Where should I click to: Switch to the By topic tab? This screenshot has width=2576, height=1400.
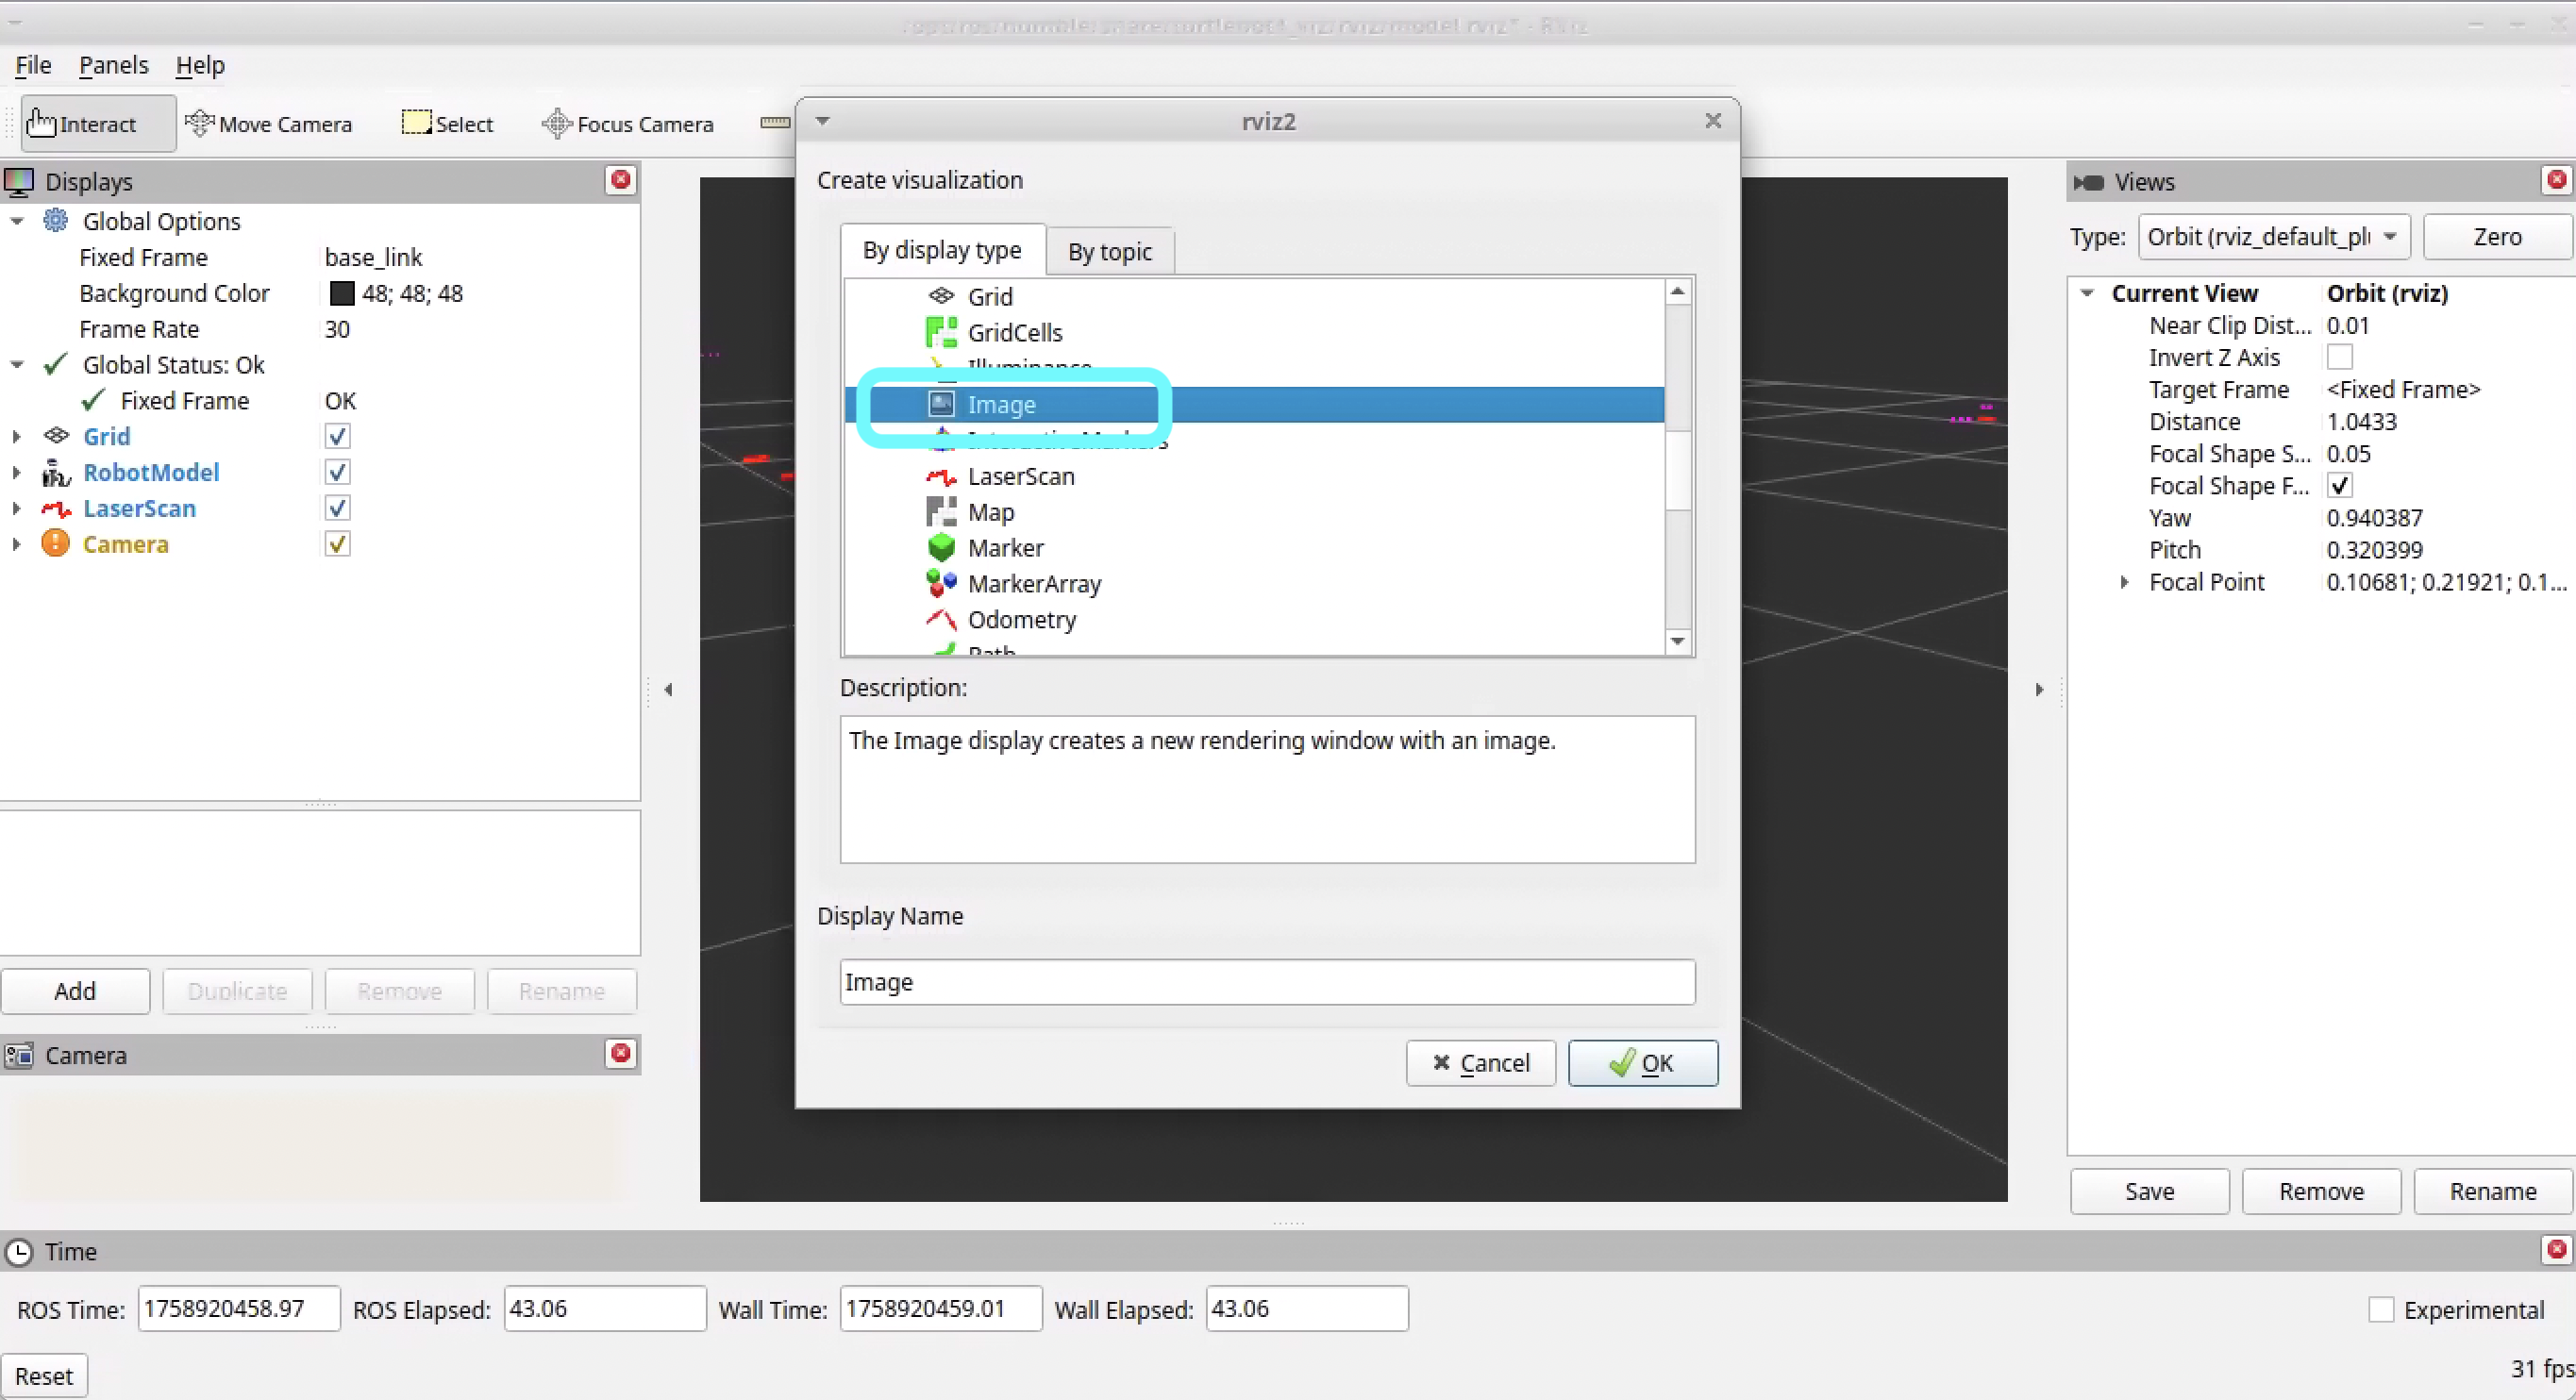(x=1109, y=252)
